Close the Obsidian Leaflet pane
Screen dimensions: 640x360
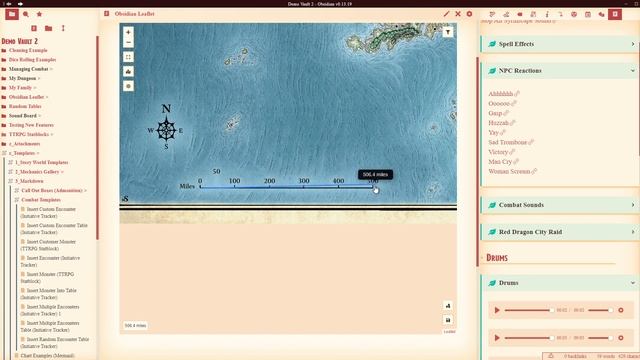pos(458,14)
